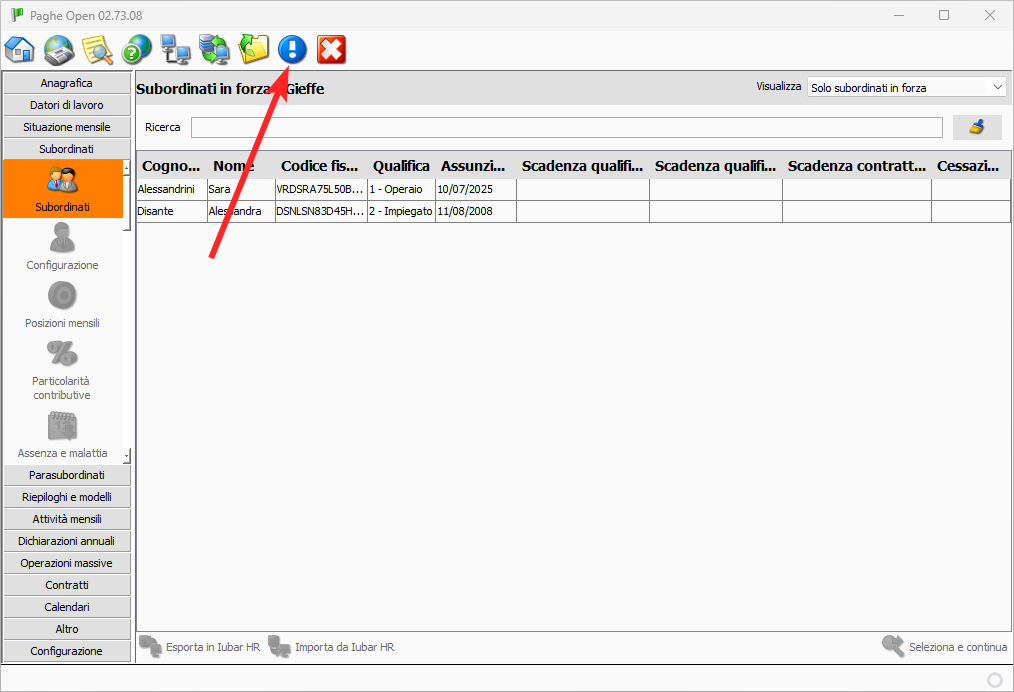Expand the Parasubordinati sidebar section

(67, 475)
